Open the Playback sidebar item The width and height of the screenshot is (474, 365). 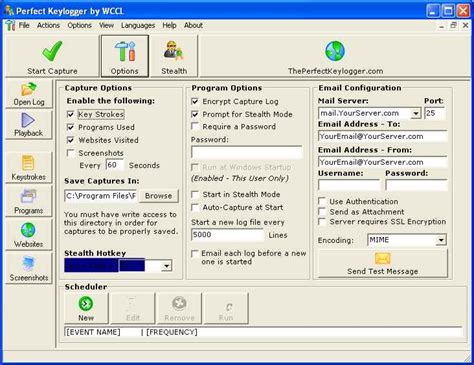pyautogui.click(x=29, y=125)
